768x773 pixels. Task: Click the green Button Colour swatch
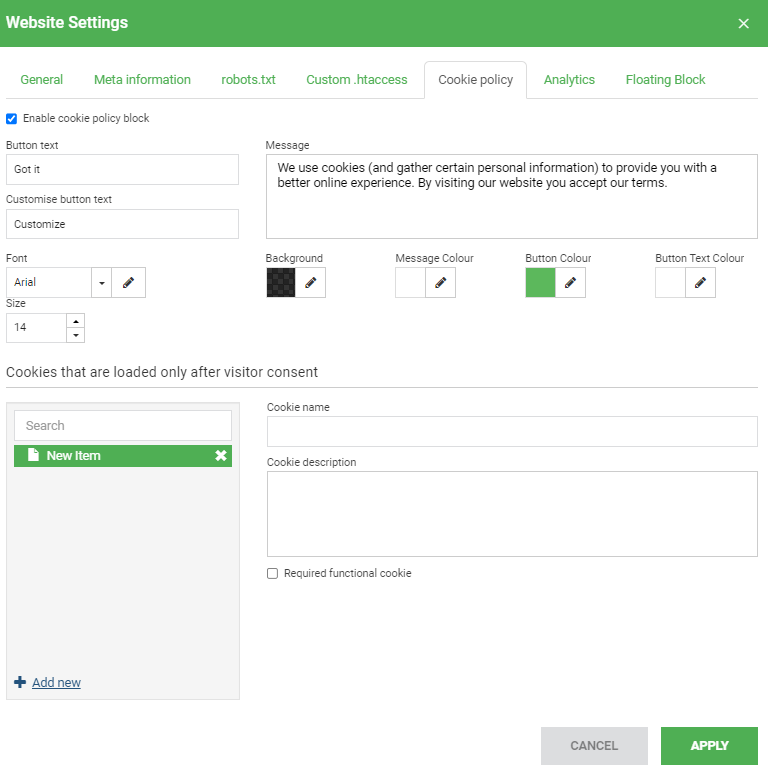pos(540,283)
